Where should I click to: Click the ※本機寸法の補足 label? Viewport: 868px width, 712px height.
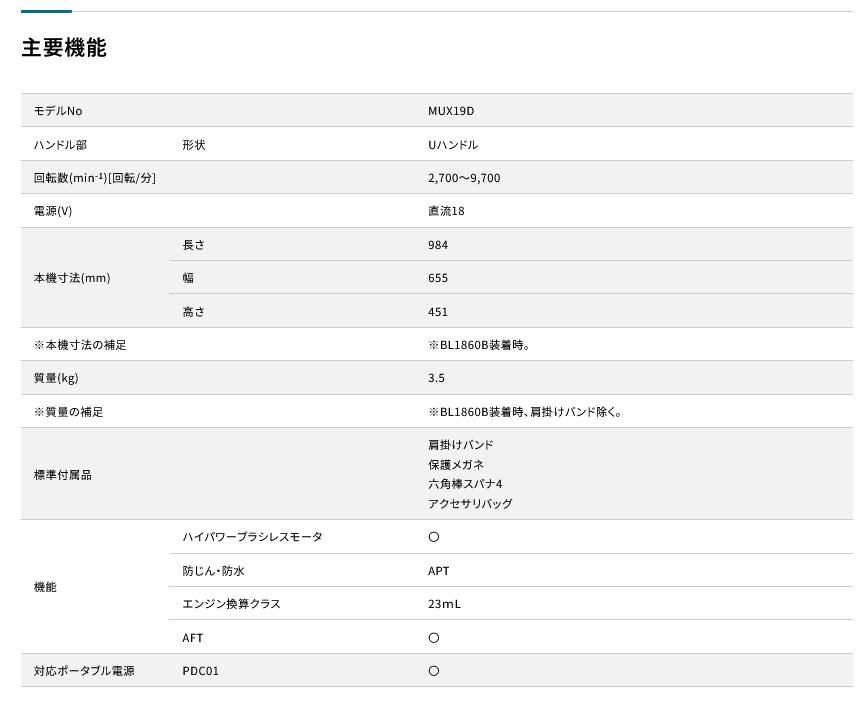80,345
